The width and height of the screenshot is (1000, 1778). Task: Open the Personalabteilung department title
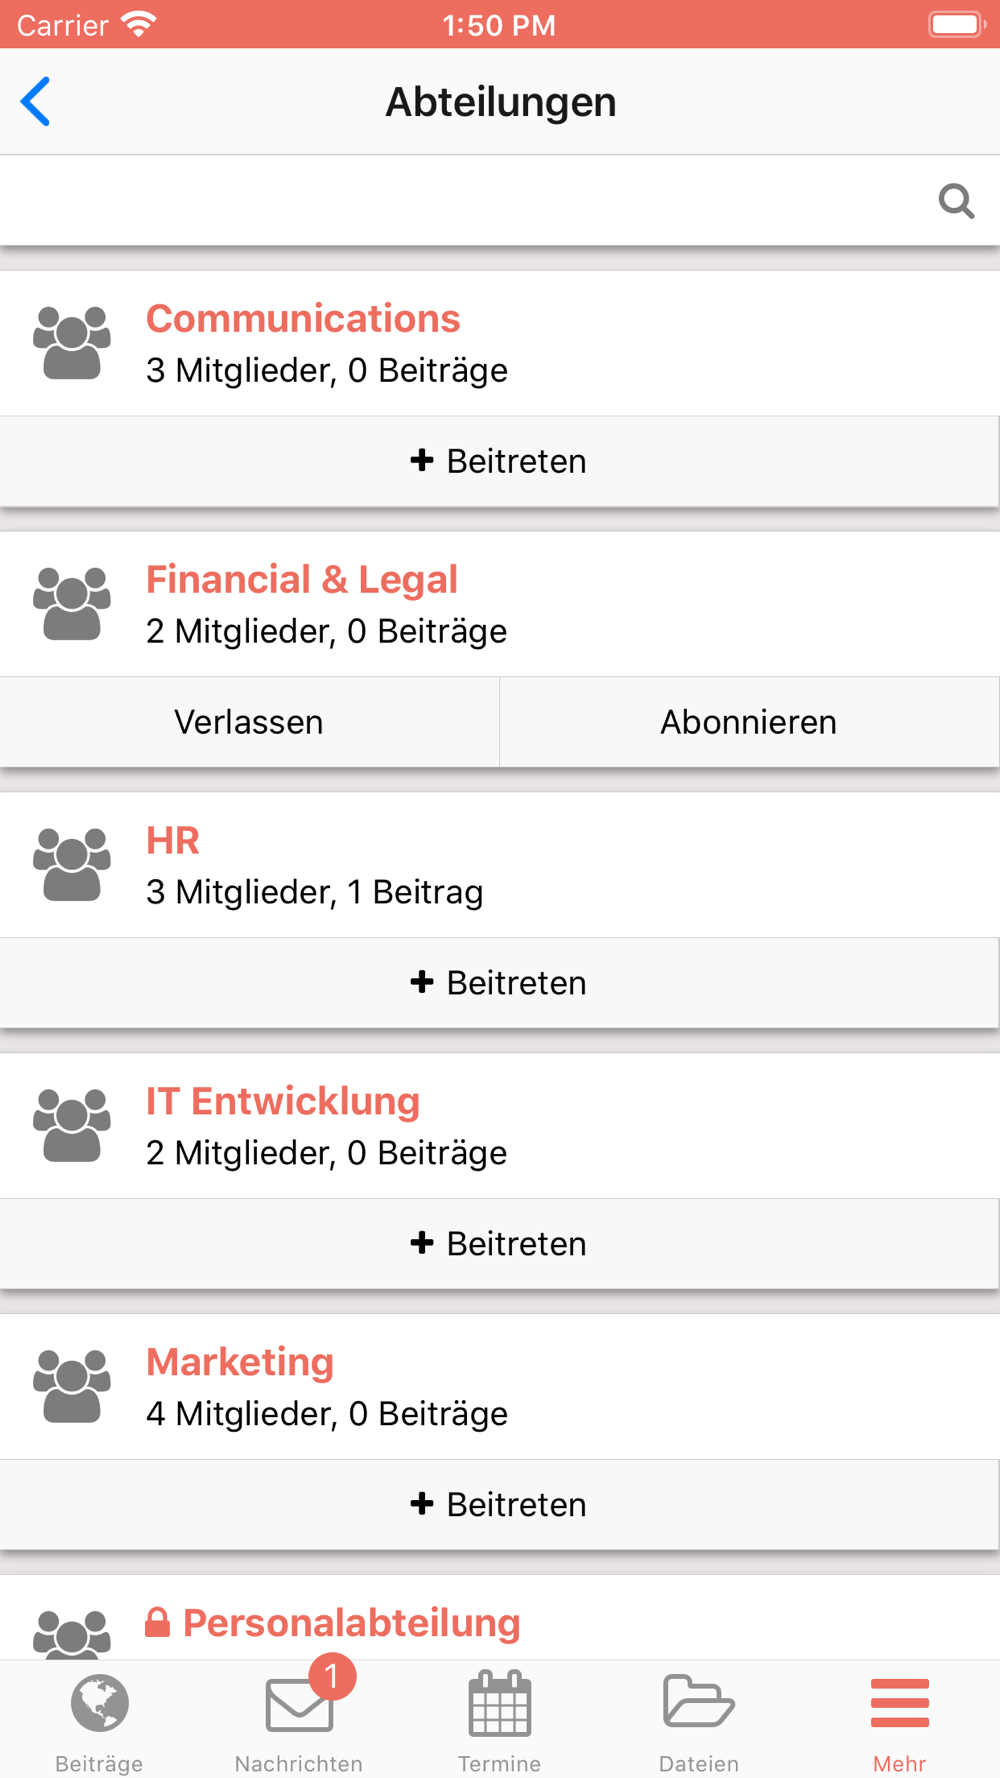(x=351, y=1623)
